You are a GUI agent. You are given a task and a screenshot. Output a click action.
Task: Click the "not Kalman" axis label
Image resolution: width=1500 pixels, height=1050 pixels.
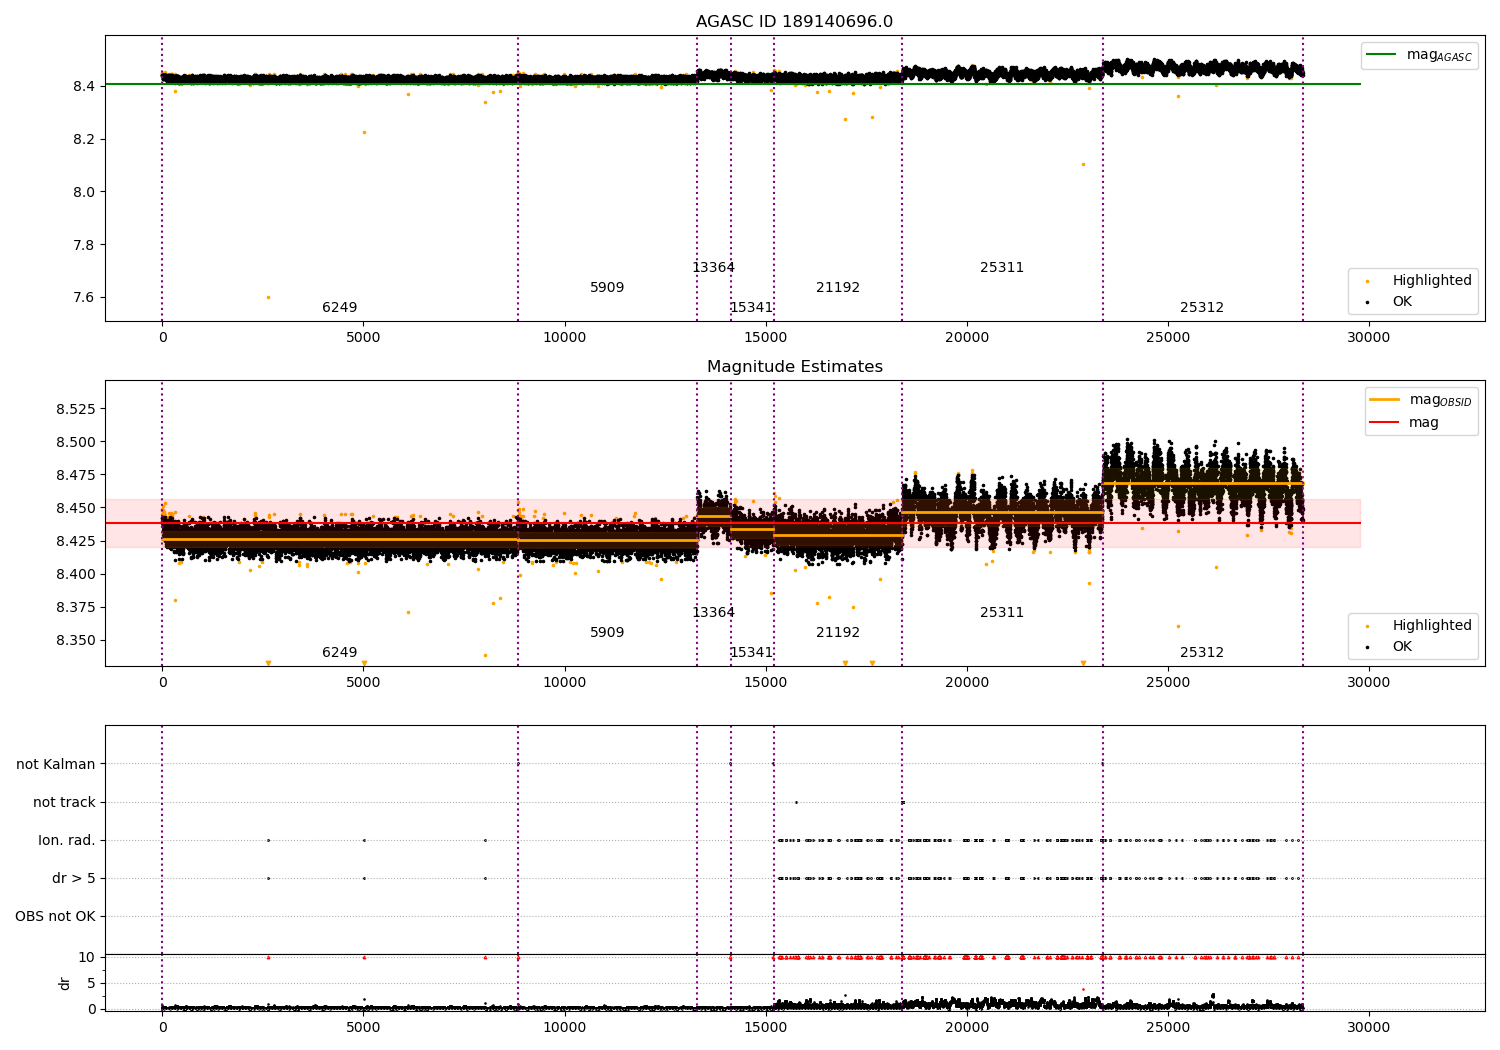tap(56, 764)
